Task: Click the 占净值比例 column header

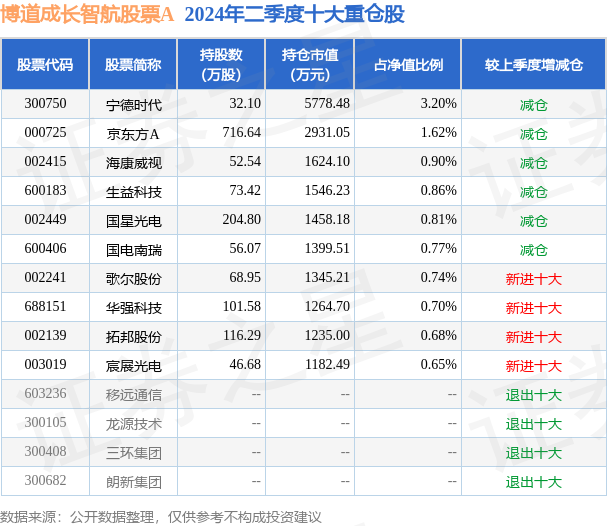Action: tap(408, 65)
